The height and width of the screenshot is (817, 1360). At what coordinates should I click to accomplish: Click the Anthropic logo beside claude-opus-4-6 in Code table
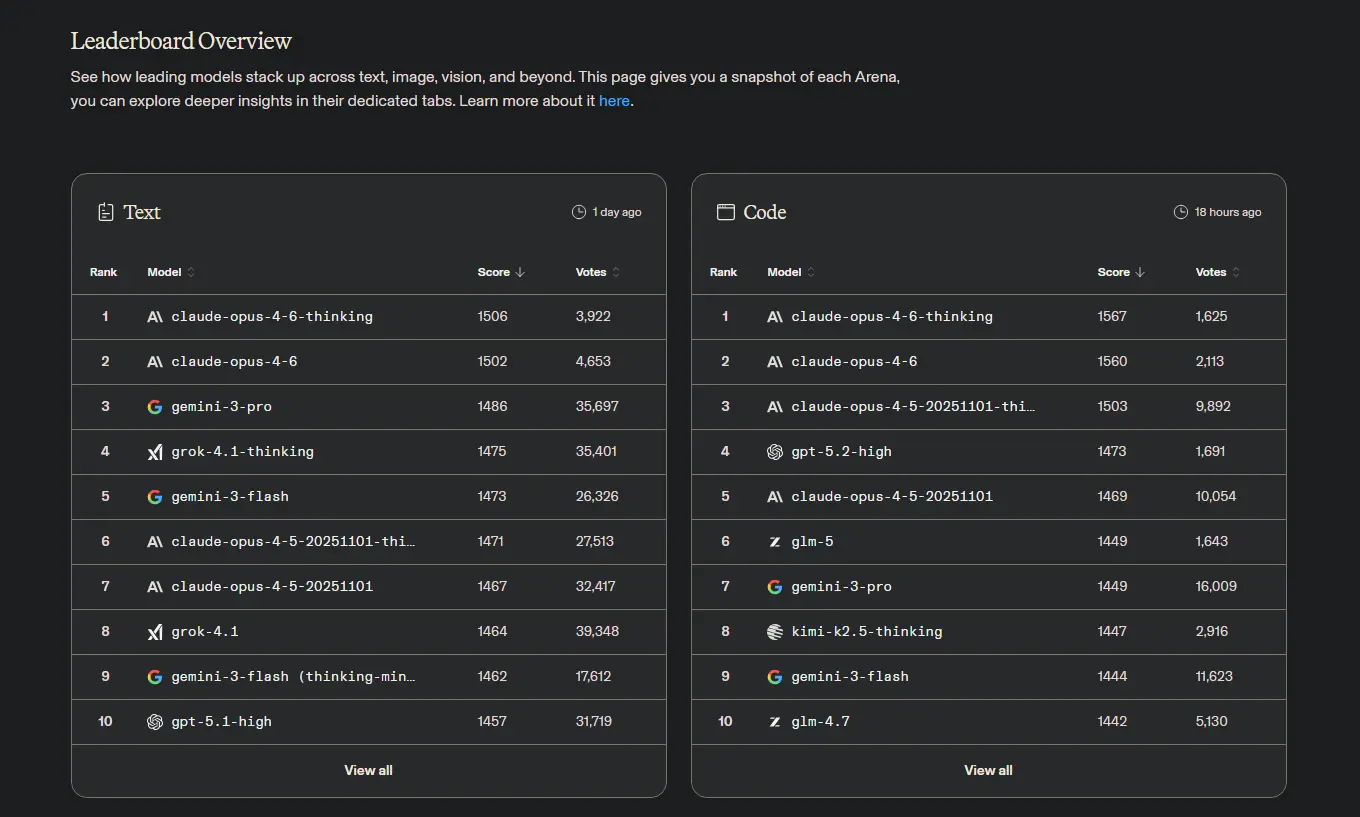pyautogui.click(x=775, y=362)
